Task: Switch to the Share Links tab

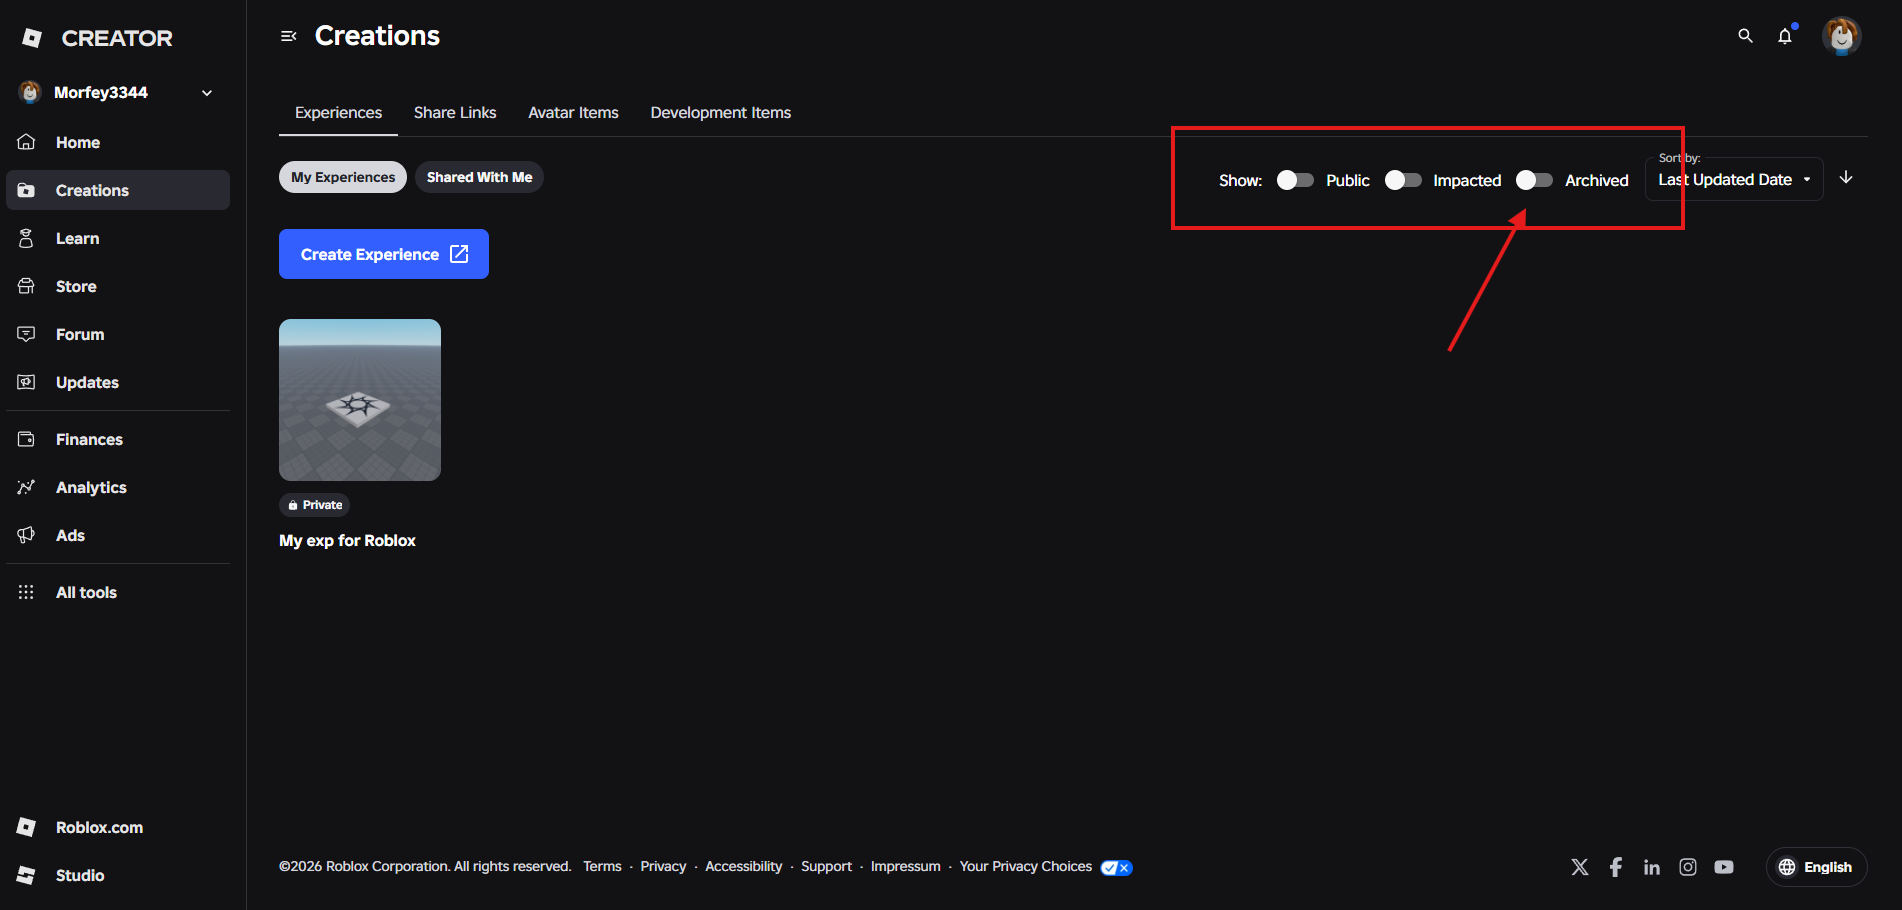Action: 455,113
